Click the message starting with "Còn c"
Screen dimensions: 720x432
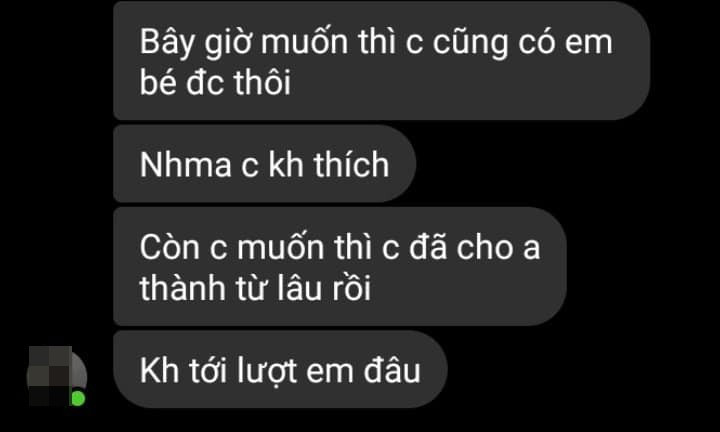tap(340, 266)
